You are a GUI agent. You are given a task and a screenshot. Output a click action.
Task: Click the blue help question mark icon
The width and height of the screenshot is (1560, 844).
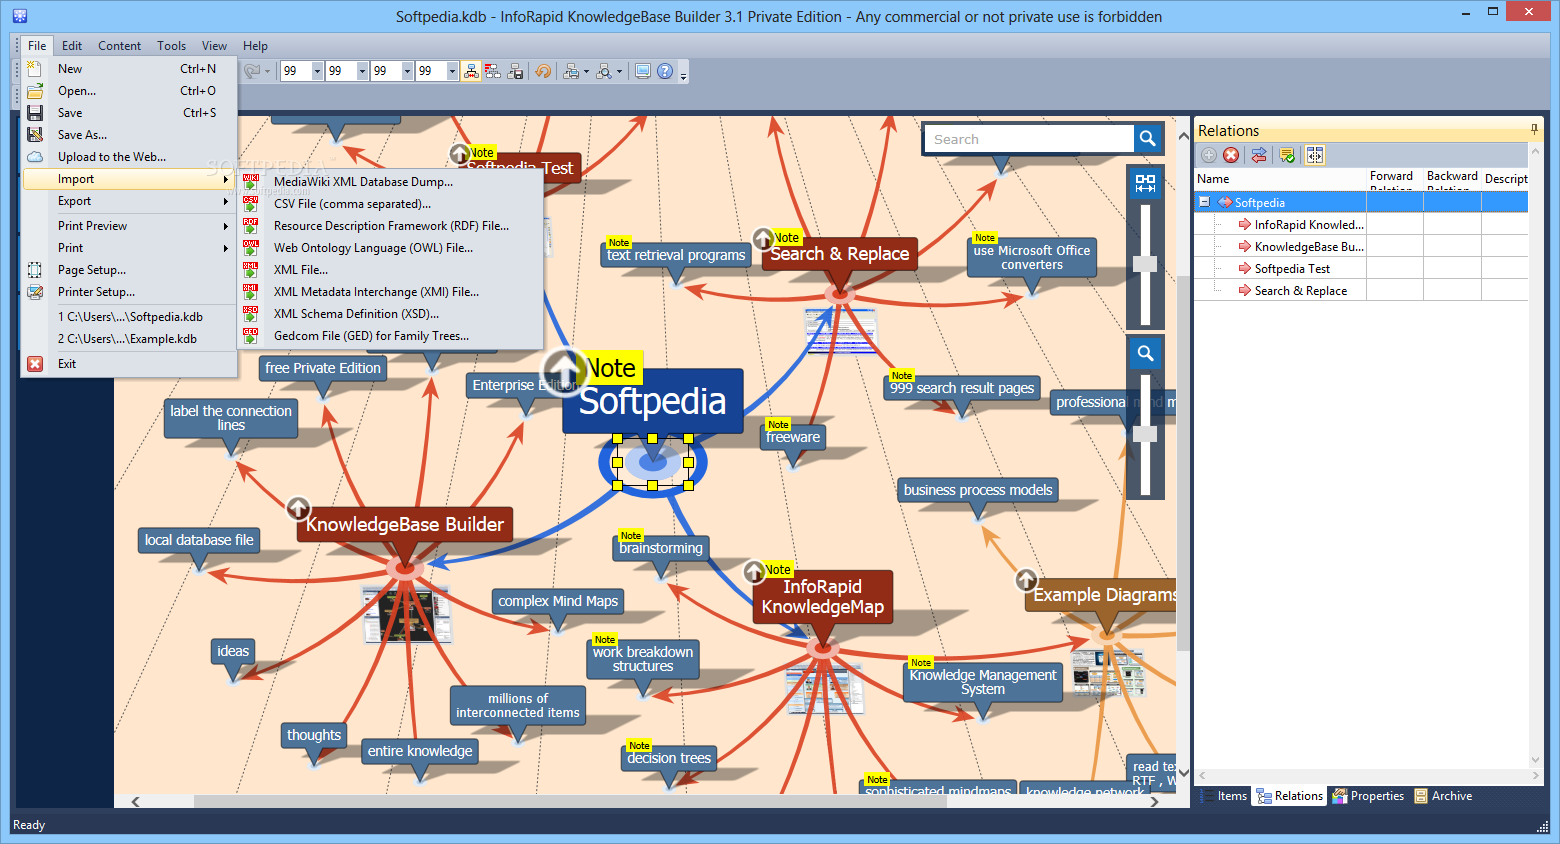(x=665, y=71)
